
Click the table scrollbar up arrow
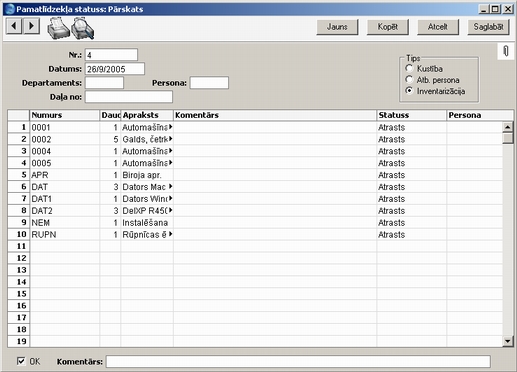tap(508, 127)
